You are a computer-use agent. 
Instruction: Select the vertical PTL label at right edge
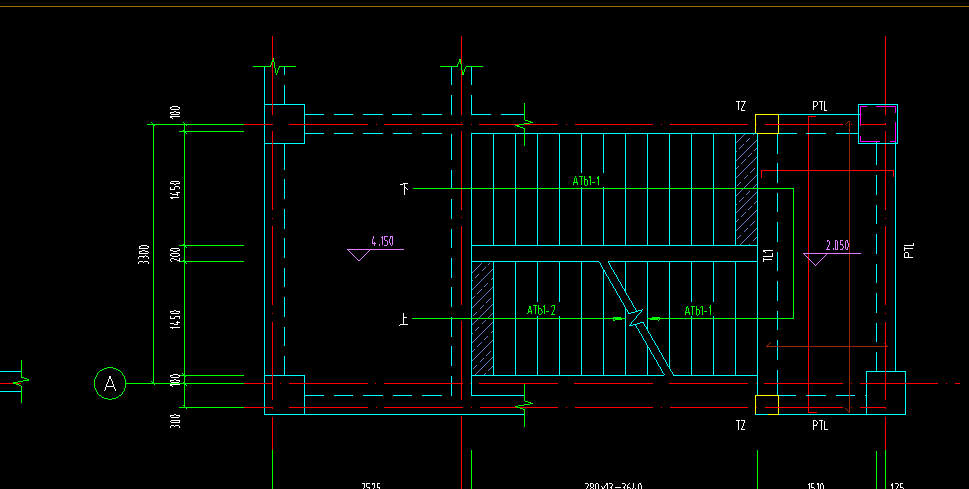point(908,250)
